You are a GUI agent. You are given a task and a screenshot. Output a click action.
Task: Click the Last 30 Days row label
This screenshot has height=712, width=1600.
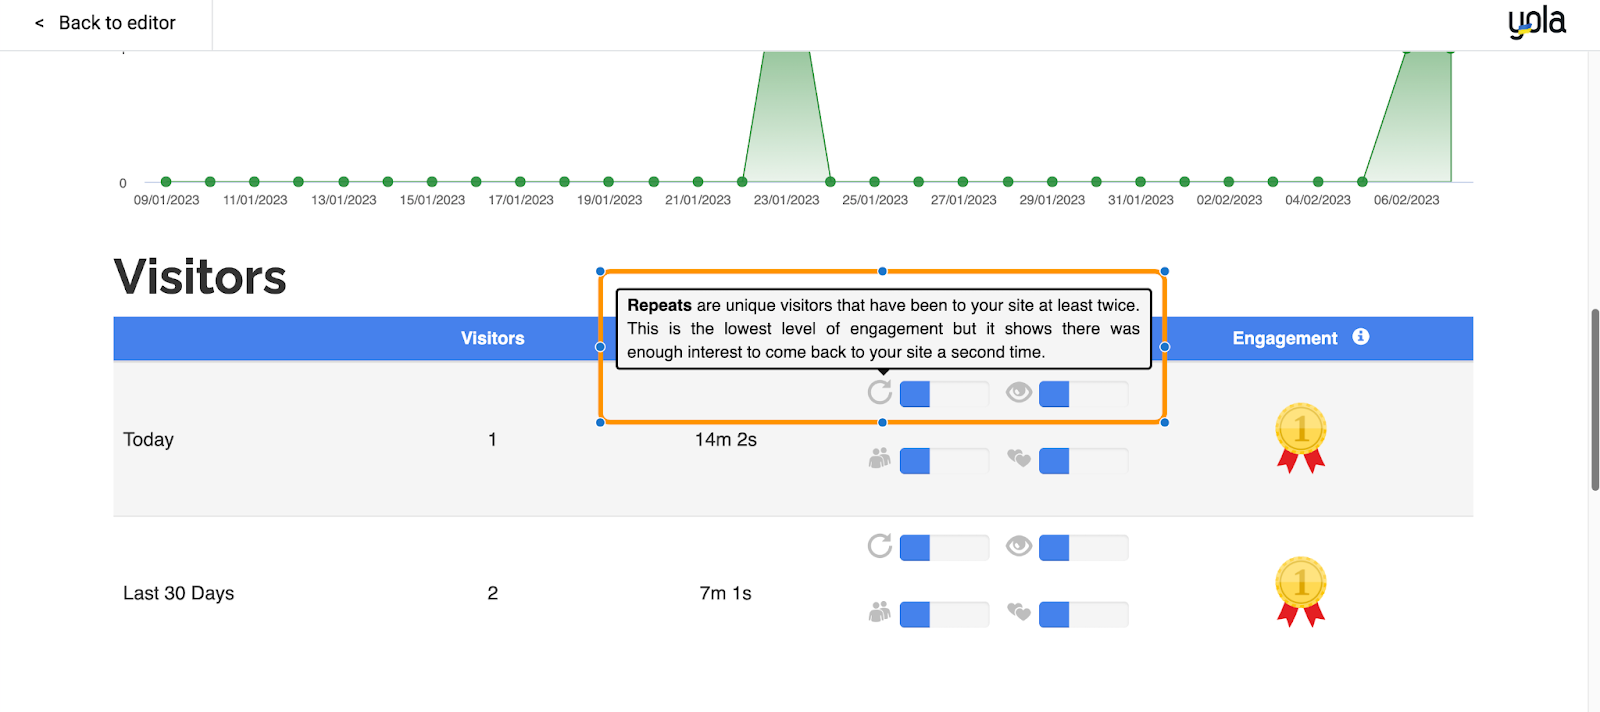pyautogui.click(x=179, y=593)
